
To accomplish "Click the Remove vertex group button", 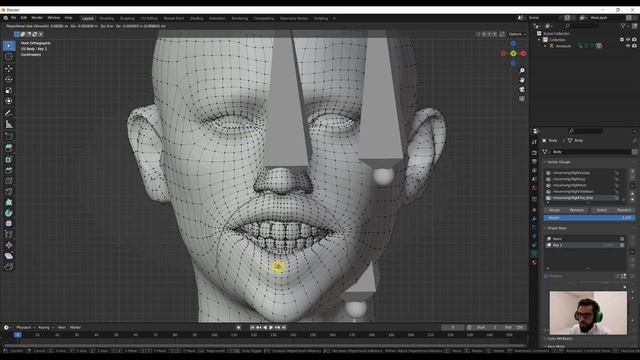I will coord(577,210).
